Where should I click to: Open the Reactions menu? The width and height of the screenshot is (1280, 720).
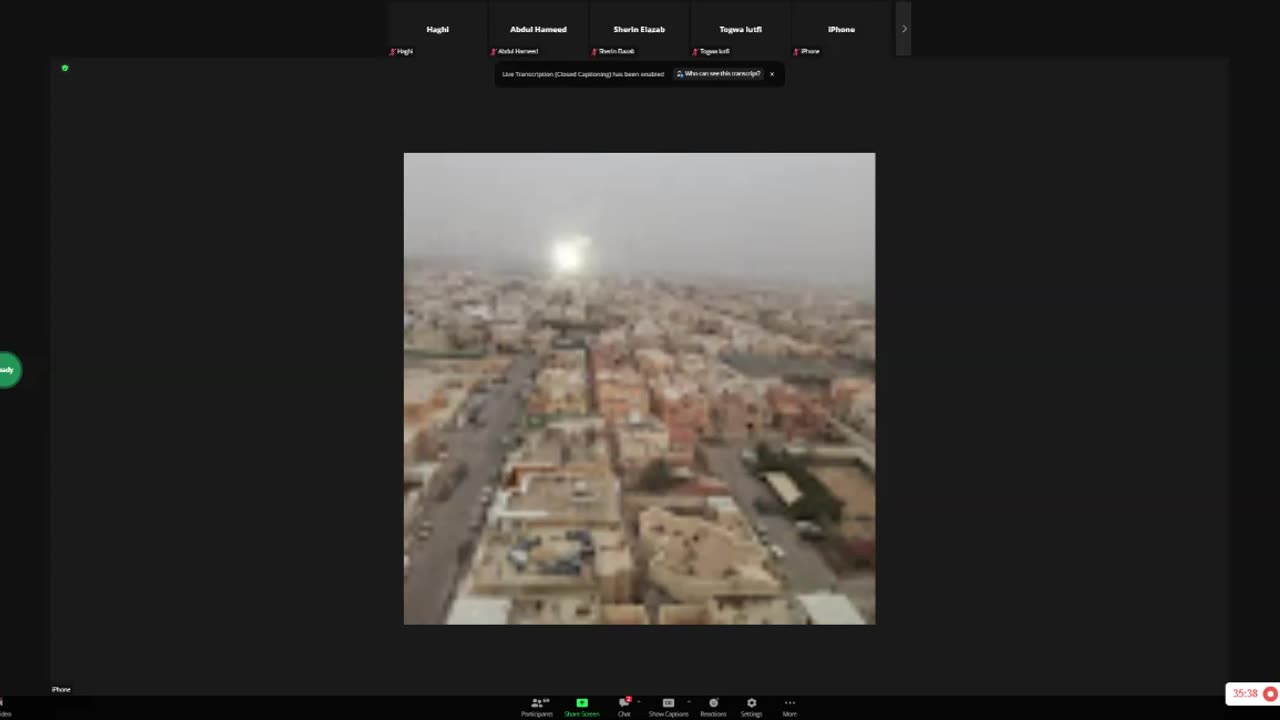click(713, 707)
